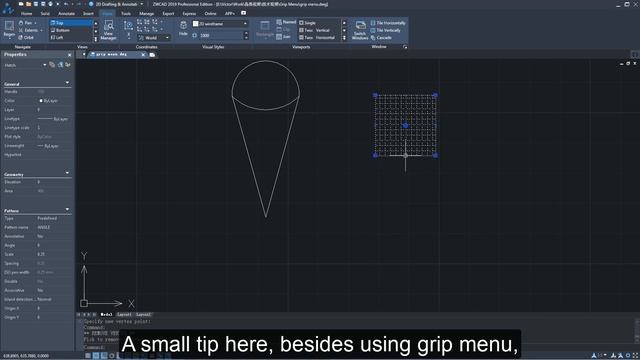Screen dimensions: 640x360
Task: Click the new drawing tab icon
Action: pos(152,55)
